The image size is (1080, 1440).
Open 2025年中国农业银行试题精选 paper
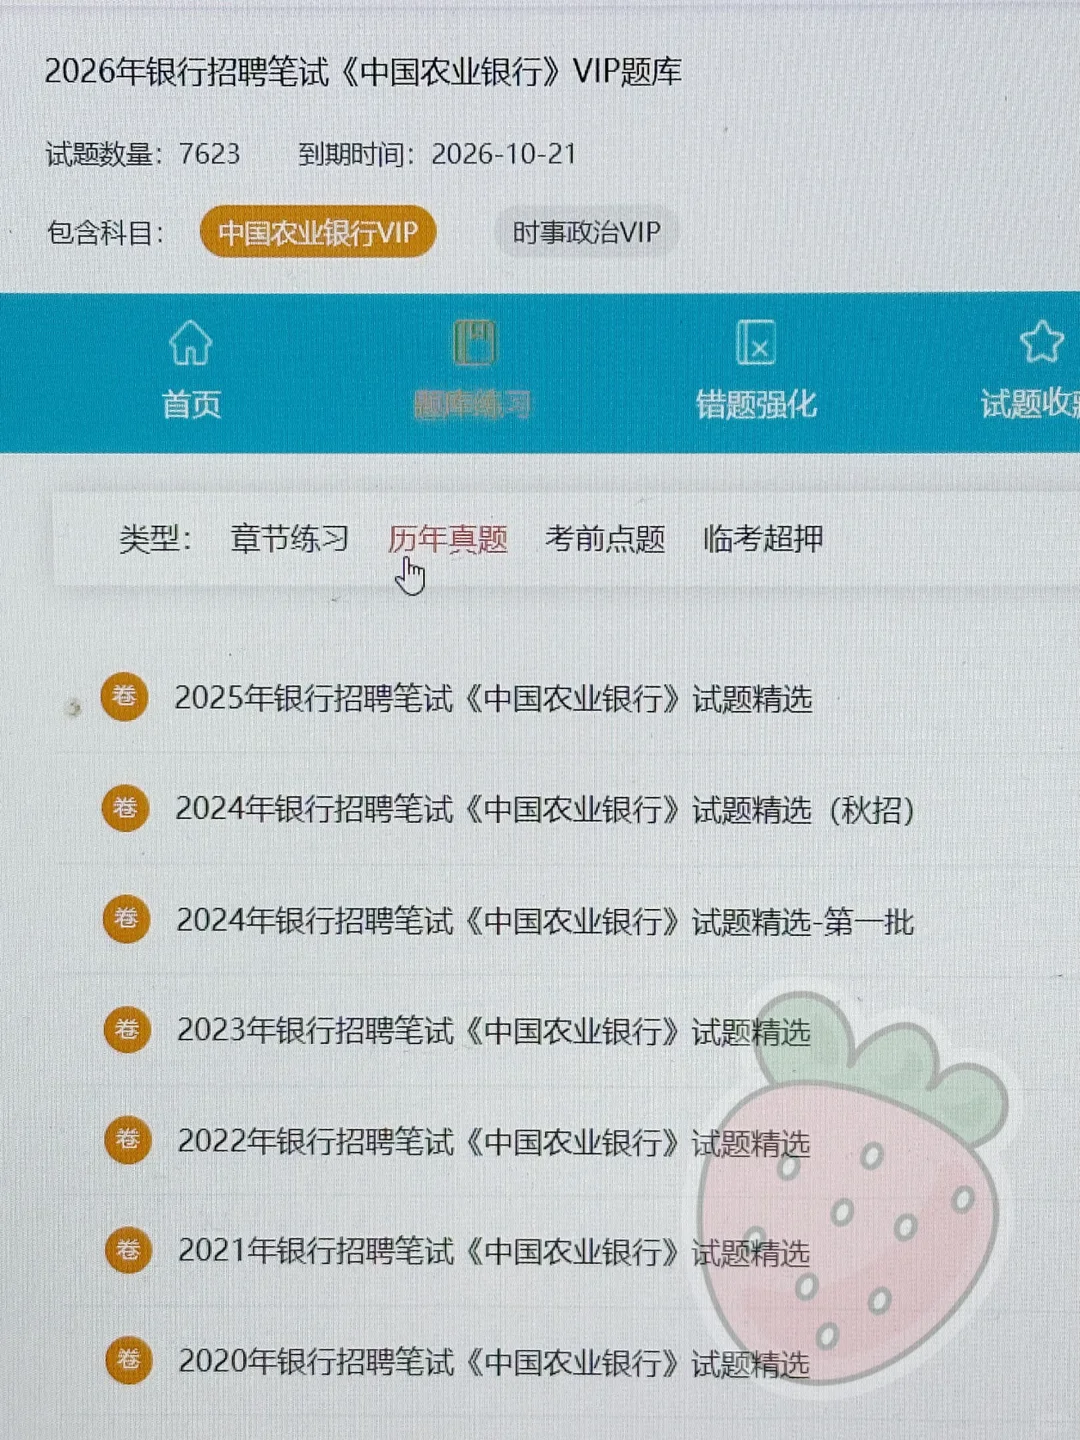coord(494,700)
